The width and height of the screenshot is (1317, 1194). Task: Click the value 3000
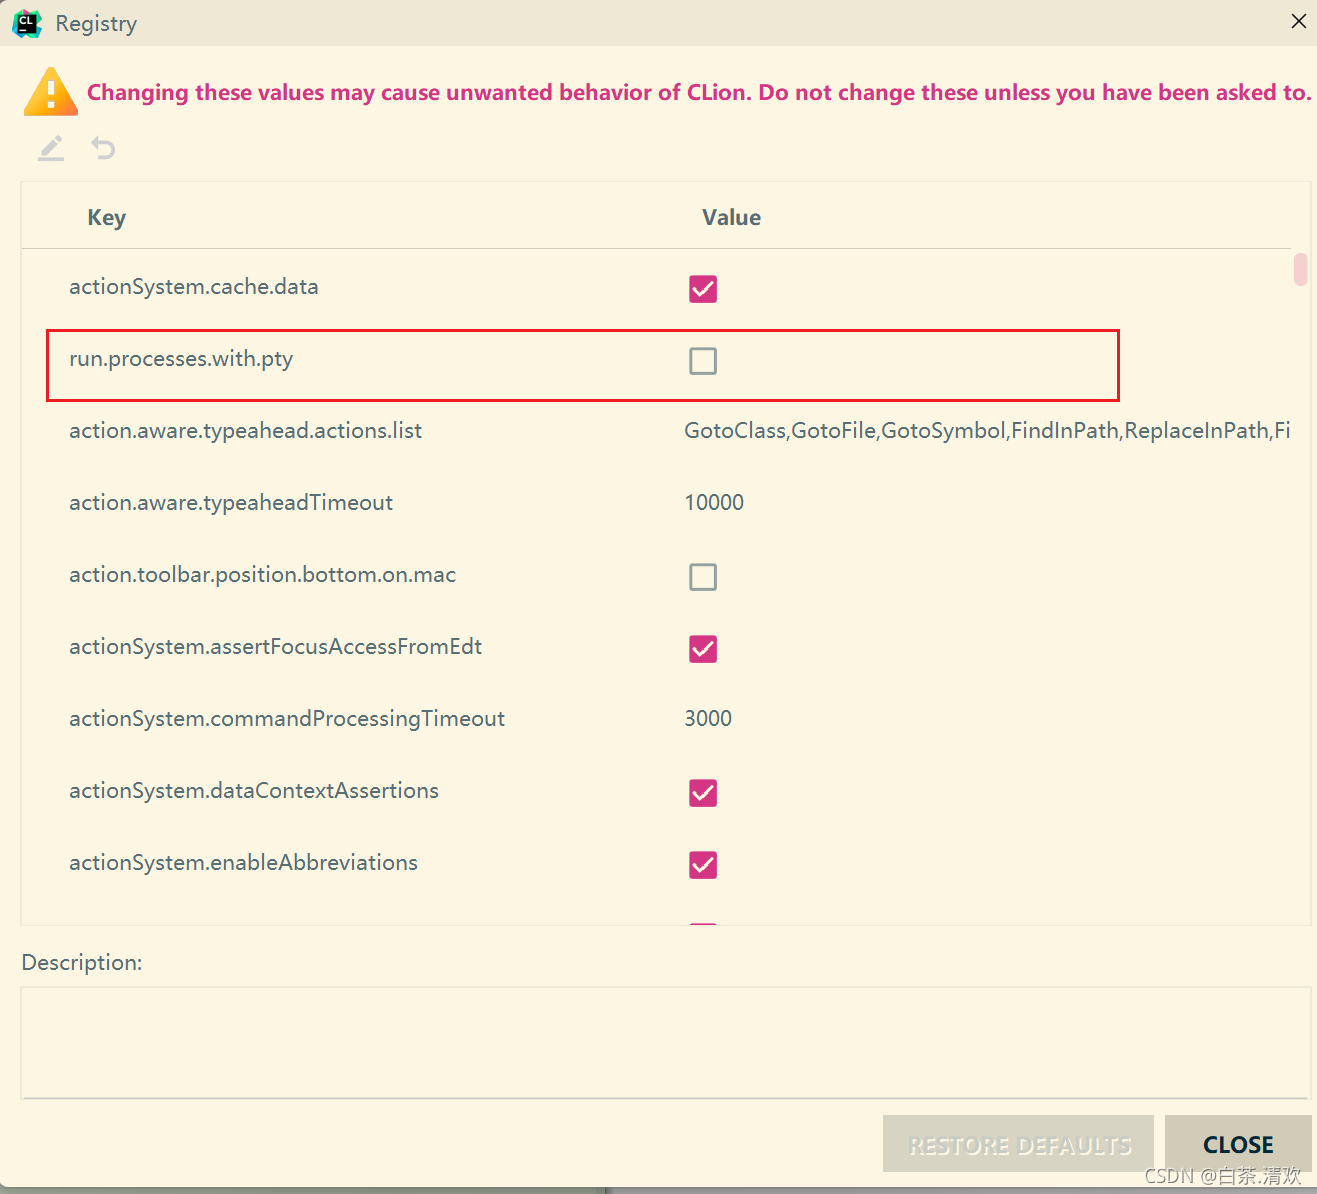click(x=708, y=719)
